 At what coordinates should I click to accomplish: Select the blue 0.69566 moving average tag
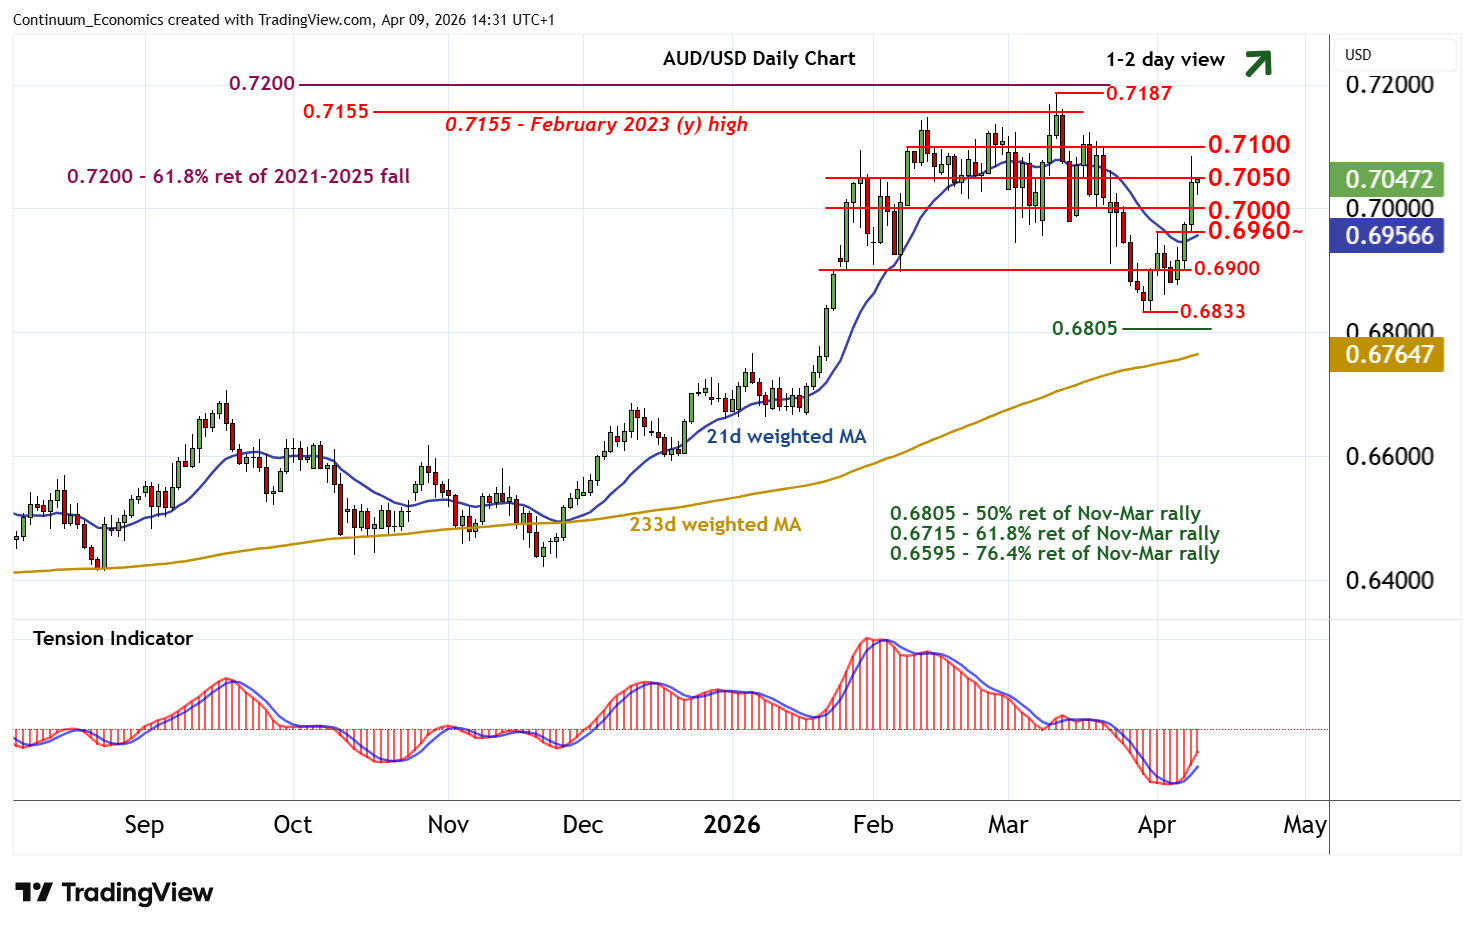[1387, 236]
